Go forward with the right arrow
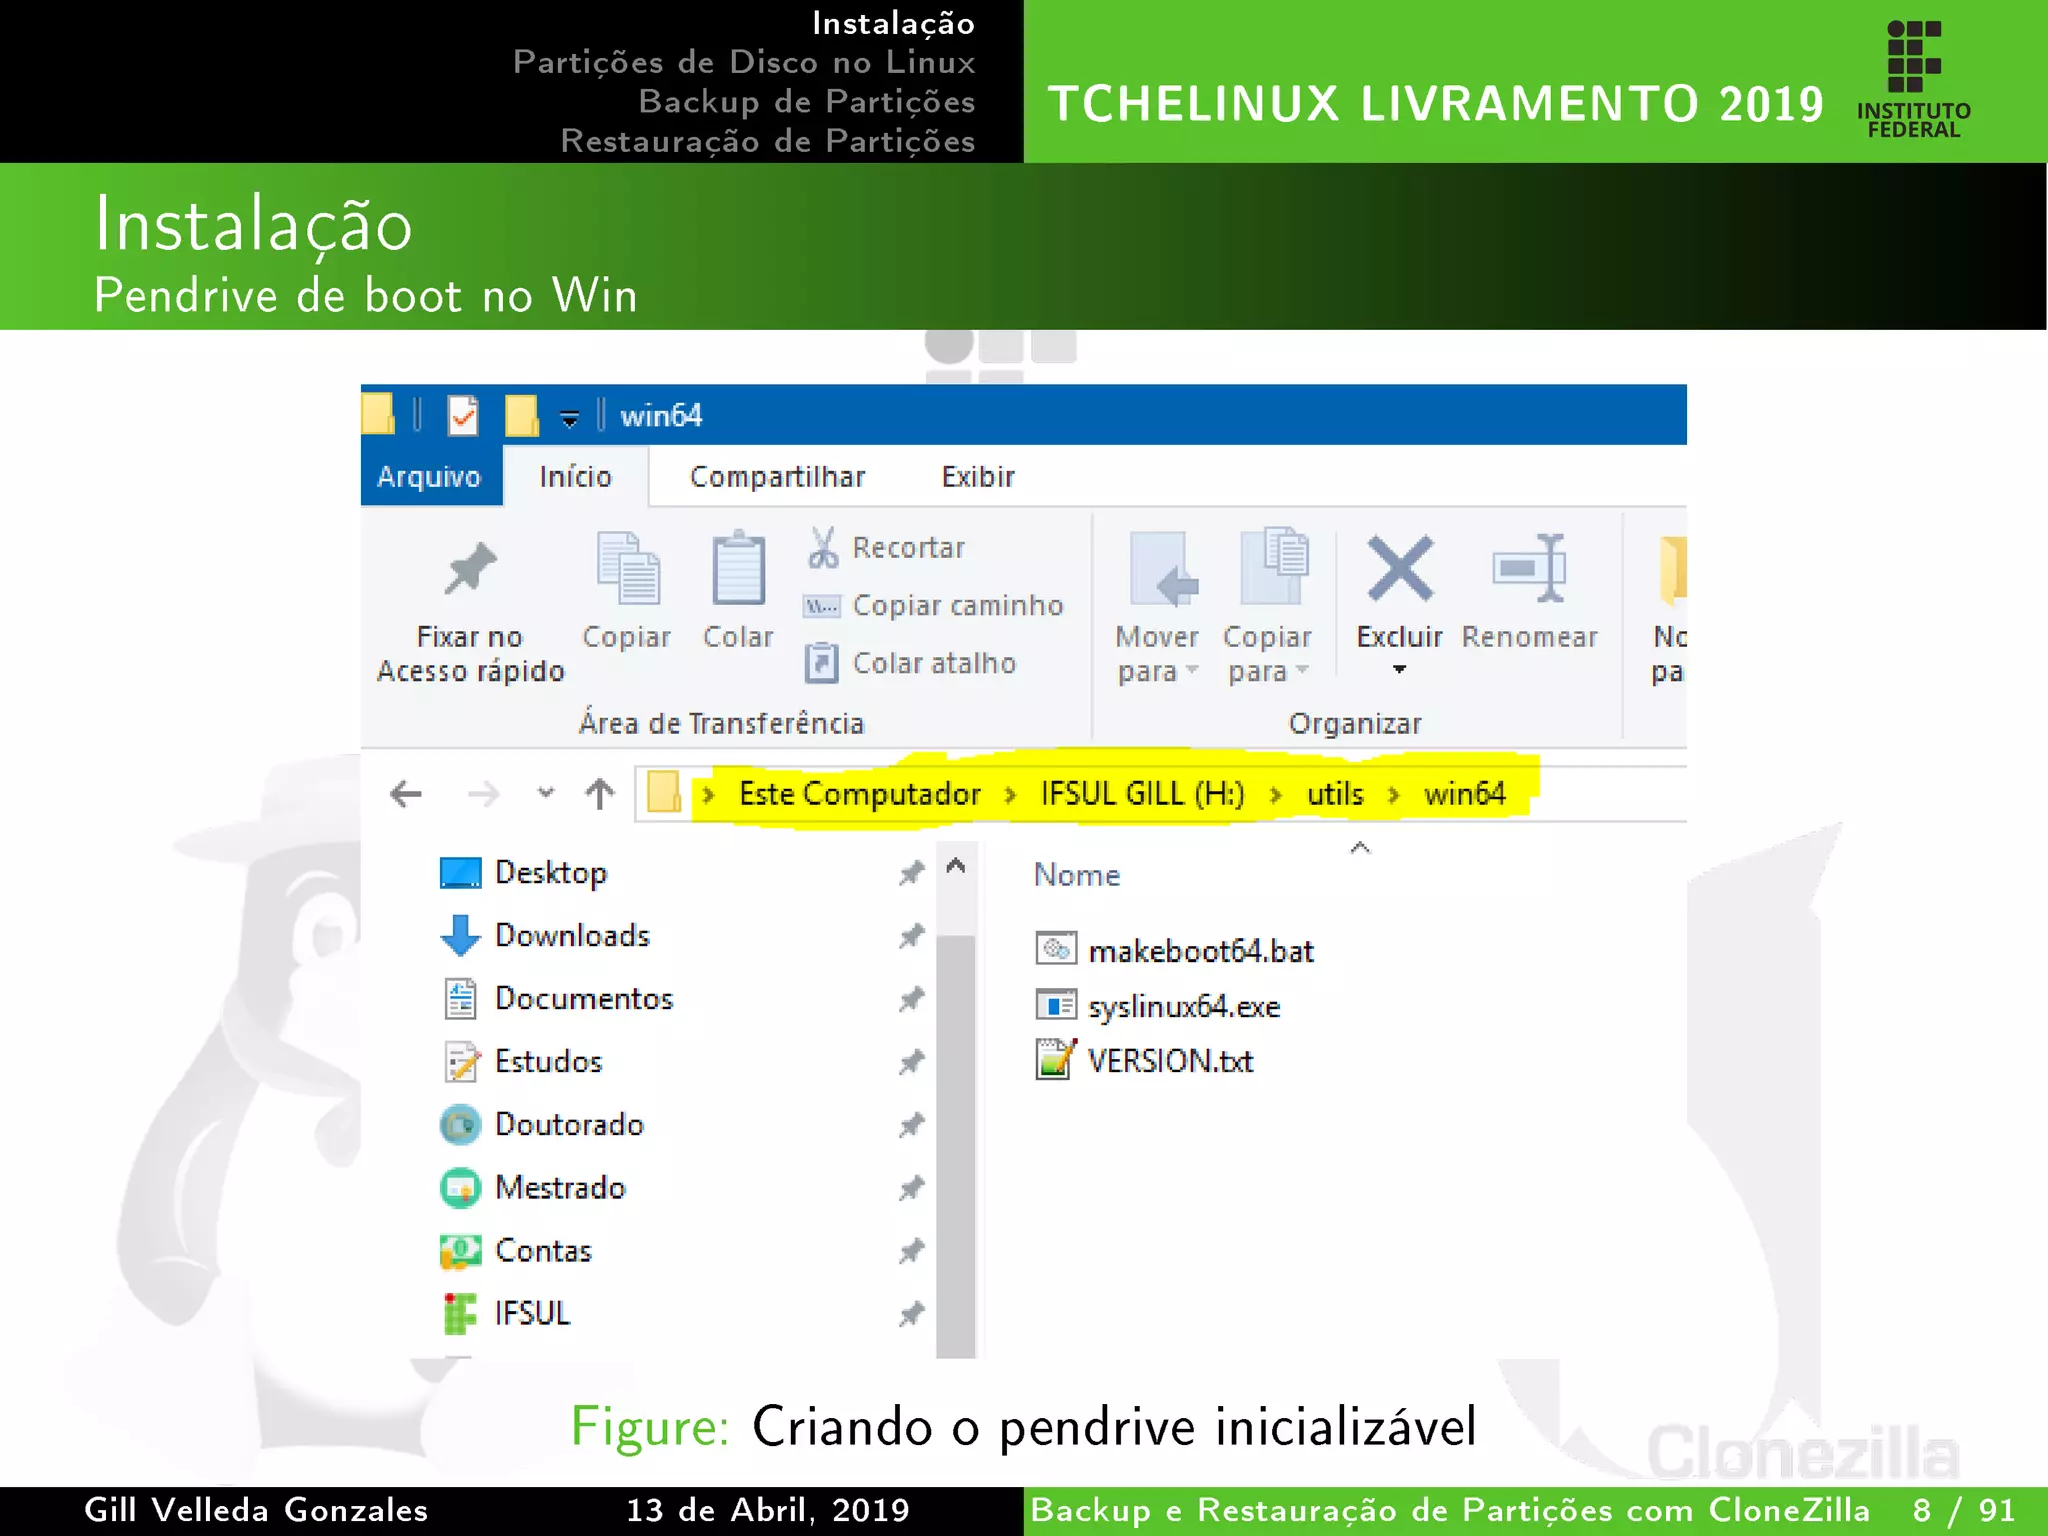This screenshot has width=2048, height=1536. pyautogui.click(x=484, y=795)
